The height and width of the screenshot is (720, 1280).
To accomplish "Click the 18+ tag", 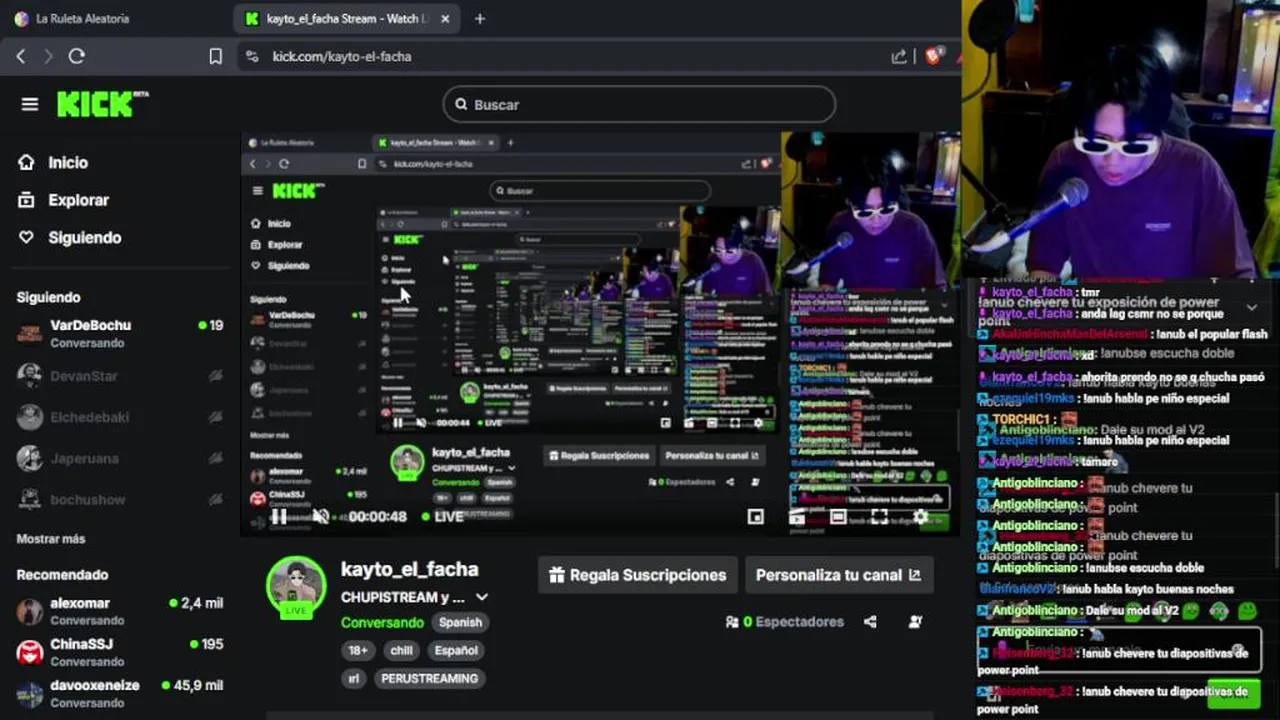I will [358, 650].
